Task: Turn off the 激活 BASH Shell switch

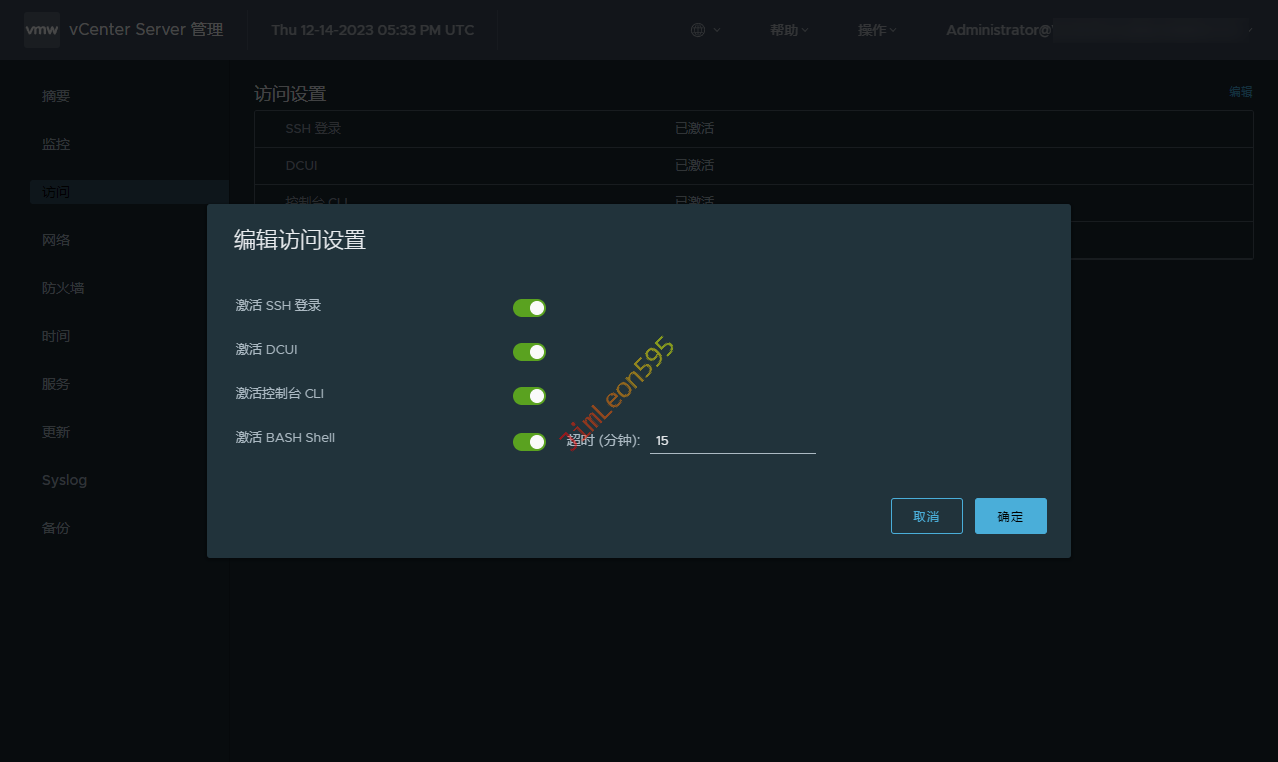Action: pos(529,442)
